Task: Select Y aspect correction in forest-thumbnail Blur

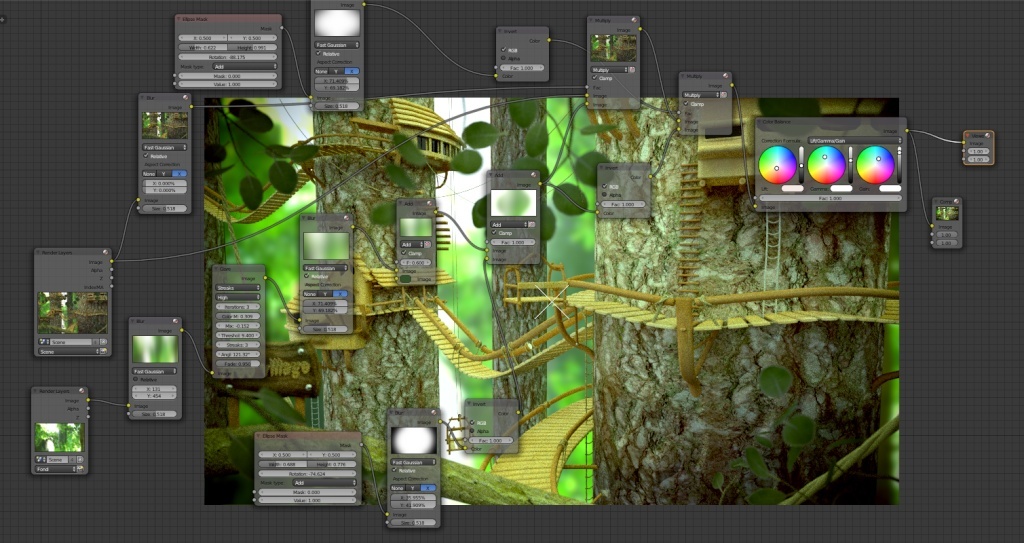Action: coord(166,174)
